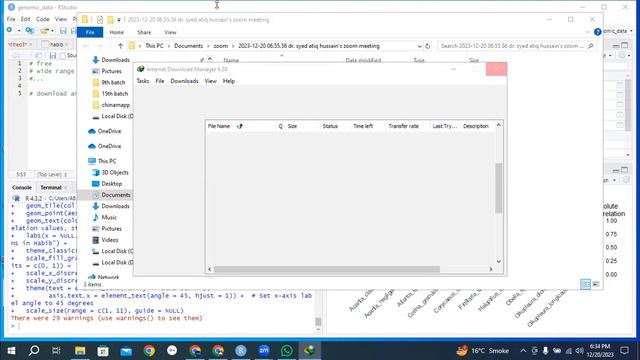Click the Time left column header in IDM
Viewport: 640px width, 360px height.
coord(363,126)
